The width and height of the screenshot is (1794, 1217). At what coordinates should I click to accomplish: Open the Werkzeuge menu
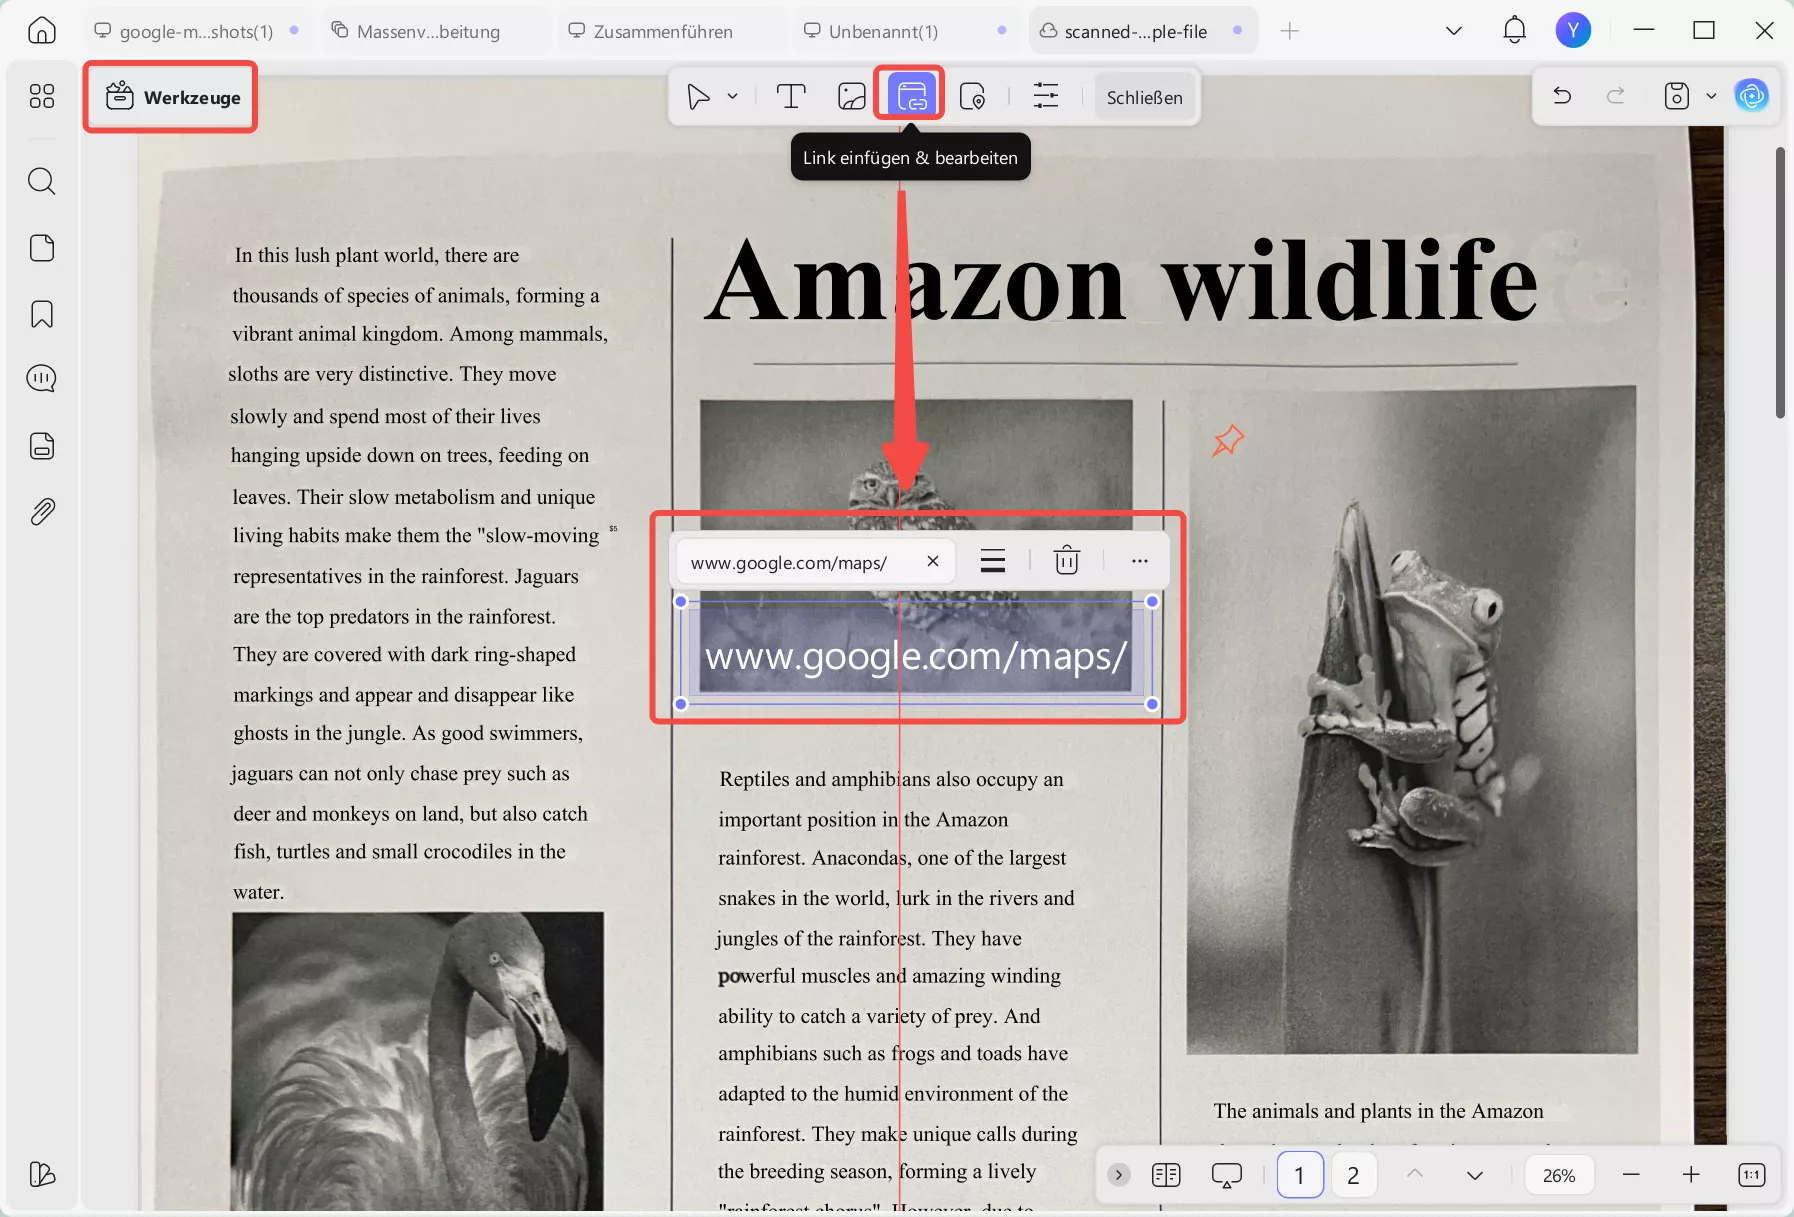click(x=170, y=96)
